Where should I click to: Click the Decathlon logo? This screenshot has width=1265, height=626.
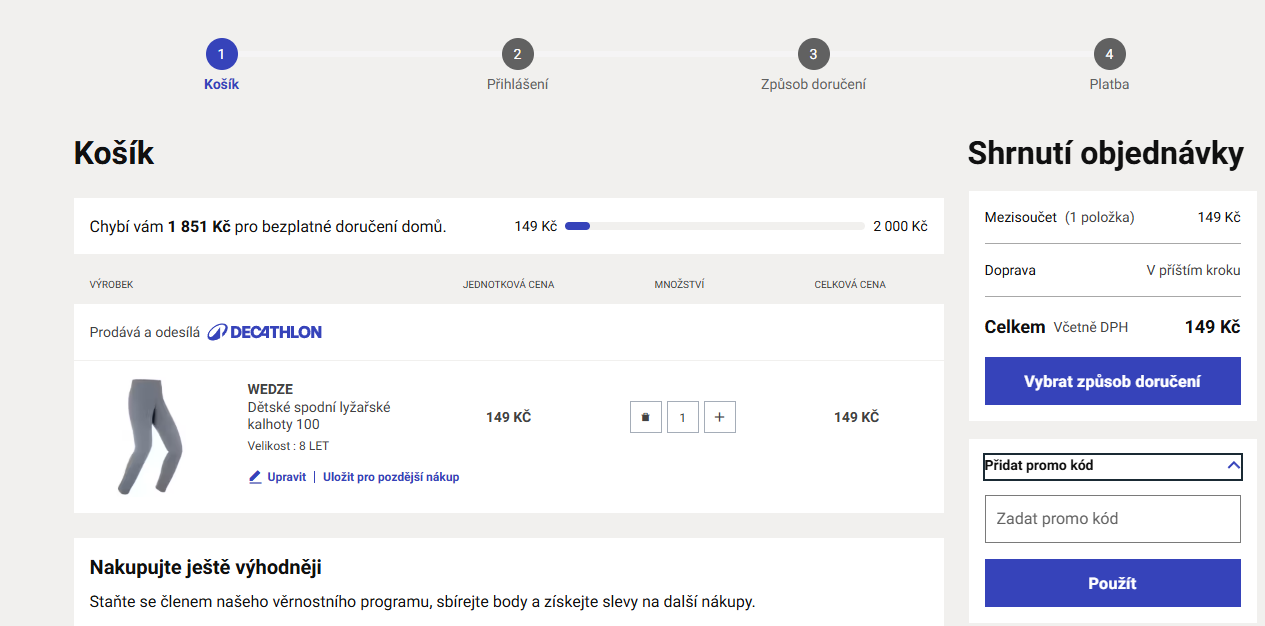(x=265, y=332)
